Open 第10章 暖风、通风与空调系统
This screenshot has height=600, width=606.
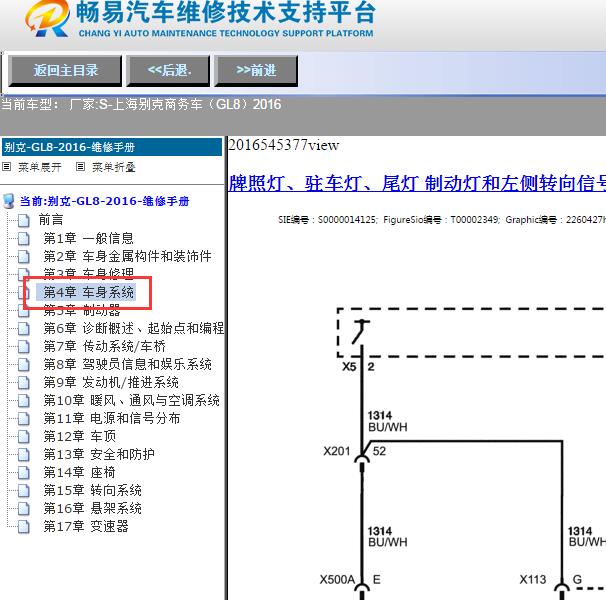coord(131,401)
